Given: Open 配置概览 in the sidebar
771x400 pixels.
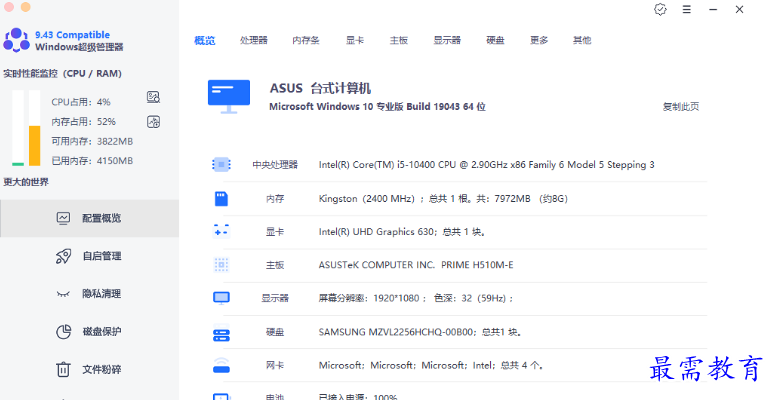Looking at the screenshot, I should click(89, 218).
